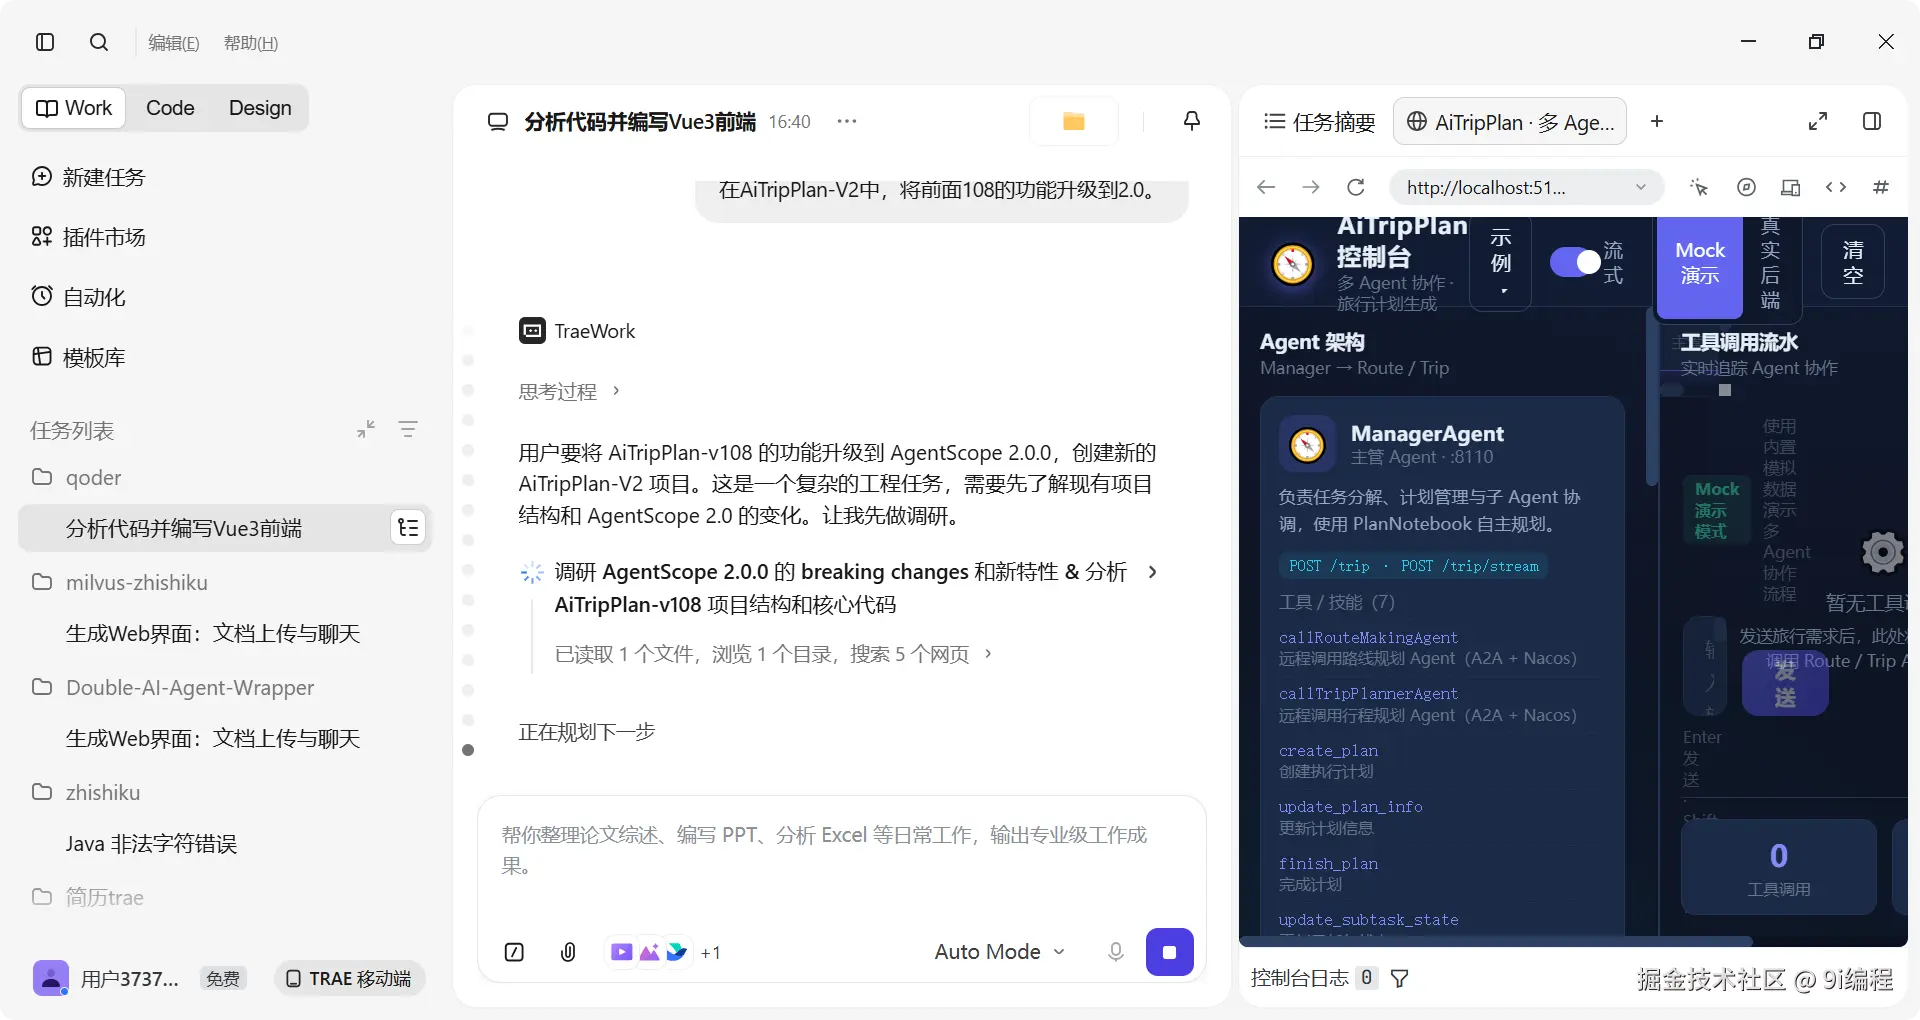This screenshot has width=1920, height=1020.
Task: Attach a file with paperclip icon
Action: 568,952
